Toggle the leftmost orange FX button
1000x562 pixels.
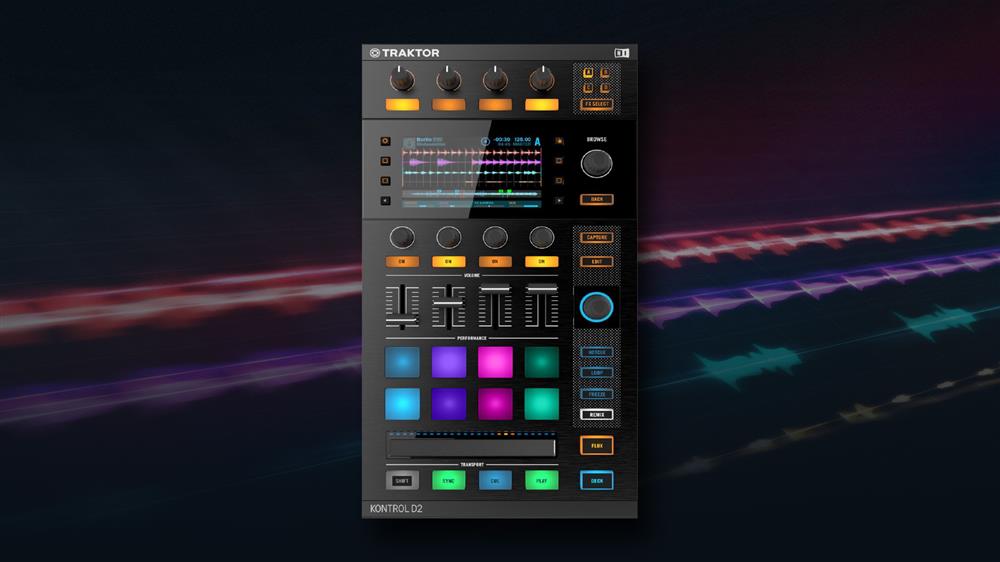402,105
